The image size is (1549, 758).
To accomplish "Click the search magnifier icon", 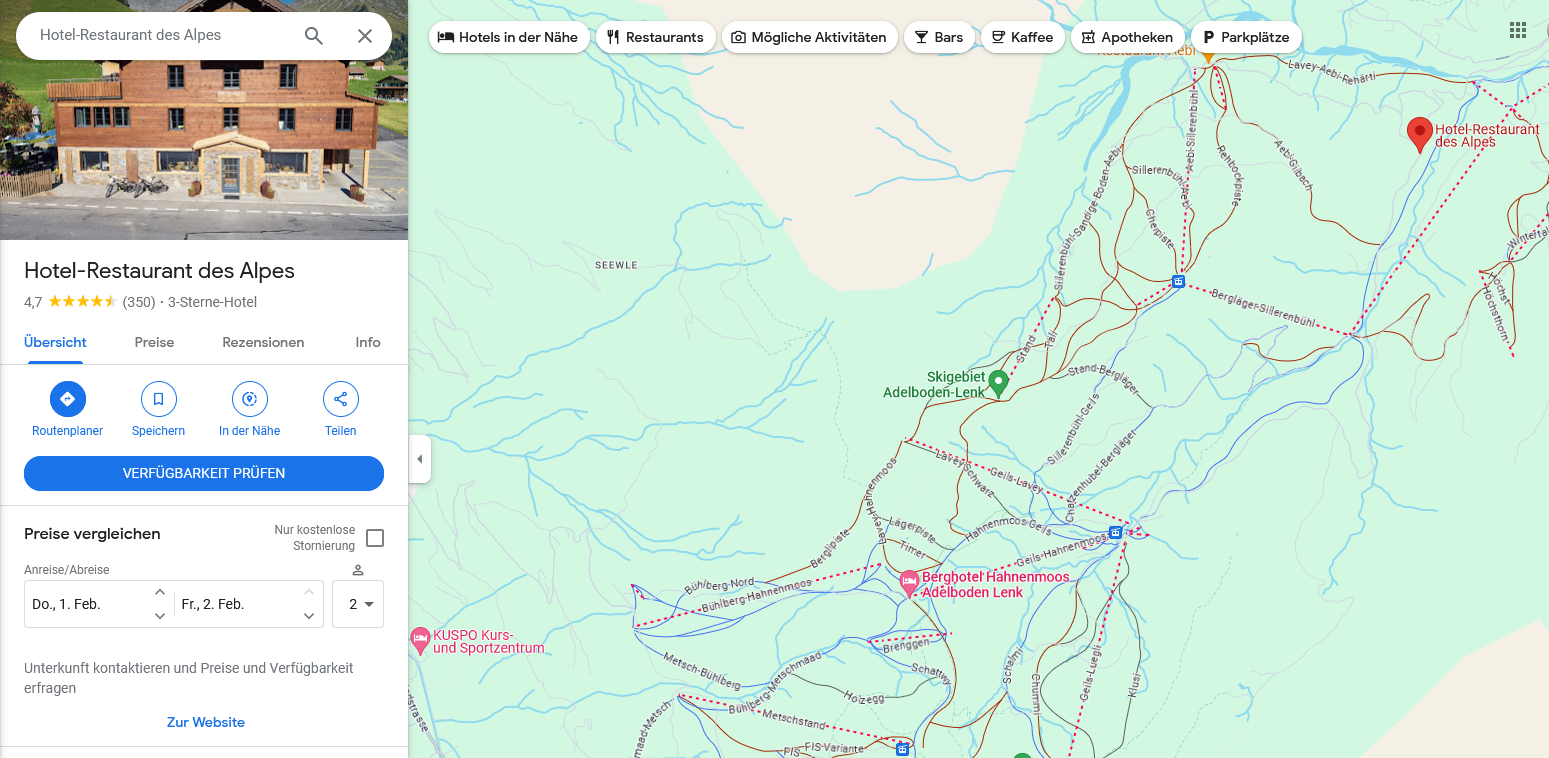I will click(x=314, y=36).
